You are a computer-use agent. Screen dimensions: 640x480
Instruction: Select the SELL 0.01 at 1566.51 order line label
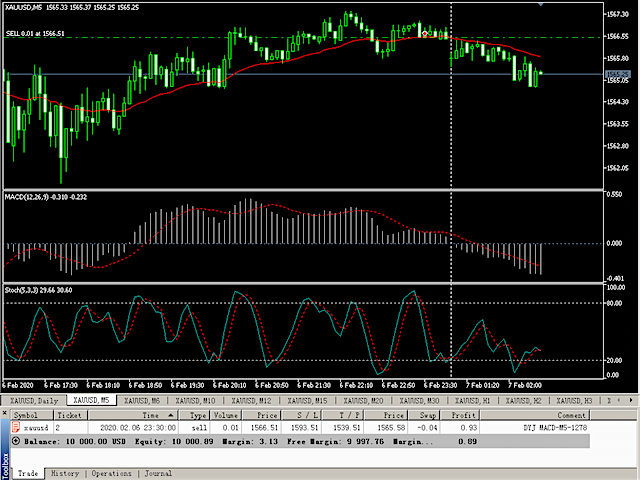point(36,33)
